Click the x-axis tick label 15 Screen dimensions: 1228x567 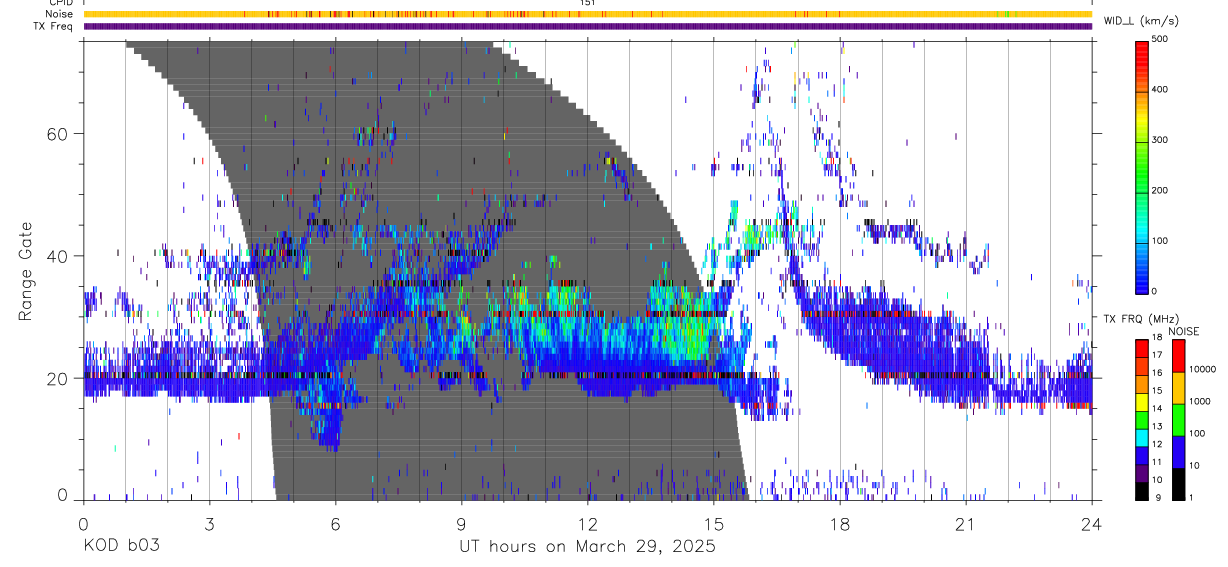tap(714, 525)
